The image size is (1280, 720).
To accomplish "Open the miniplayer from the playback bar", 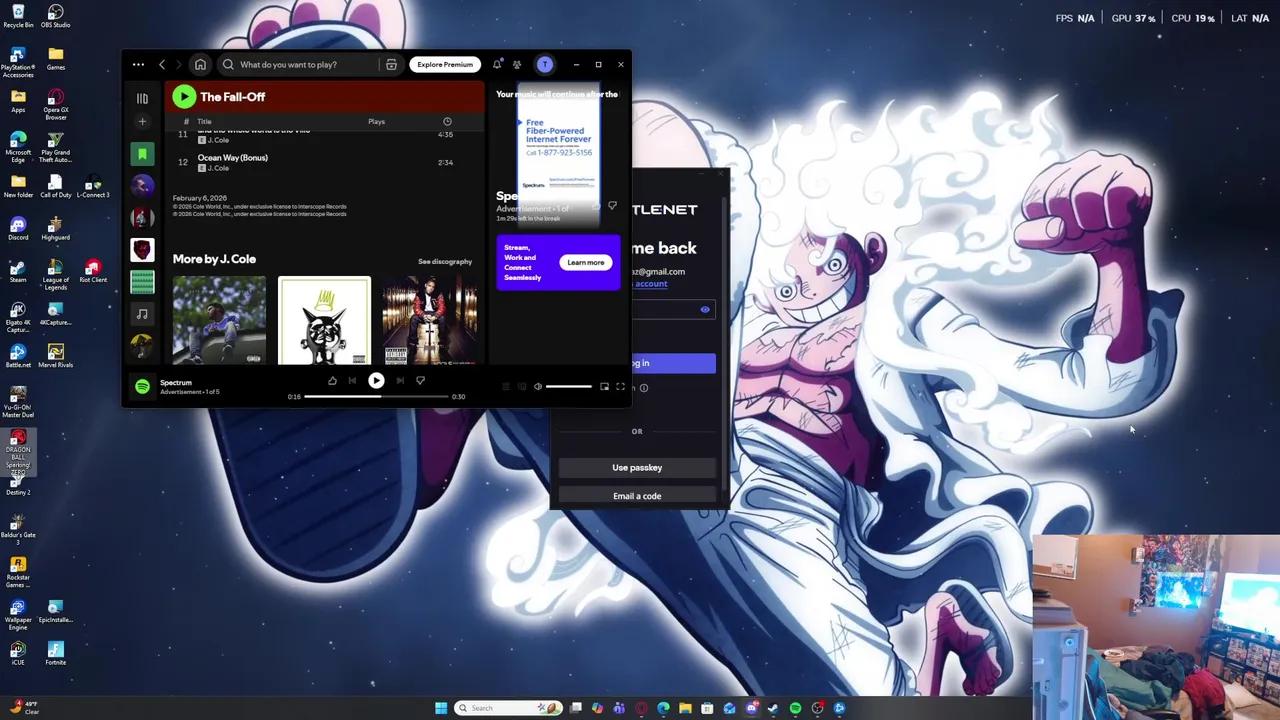I will [604, 386].
